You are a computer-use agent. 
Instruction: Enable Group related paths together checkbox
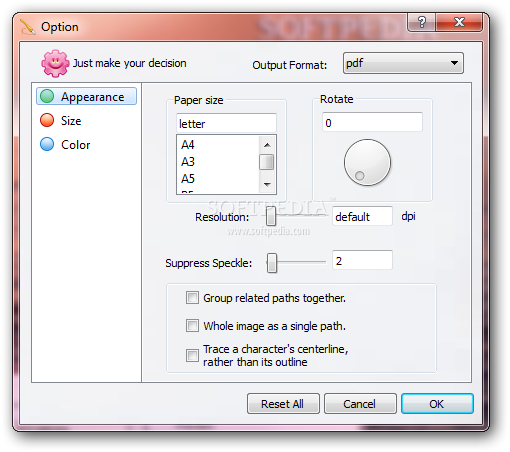pyautogui.click(x=192, y=298)
